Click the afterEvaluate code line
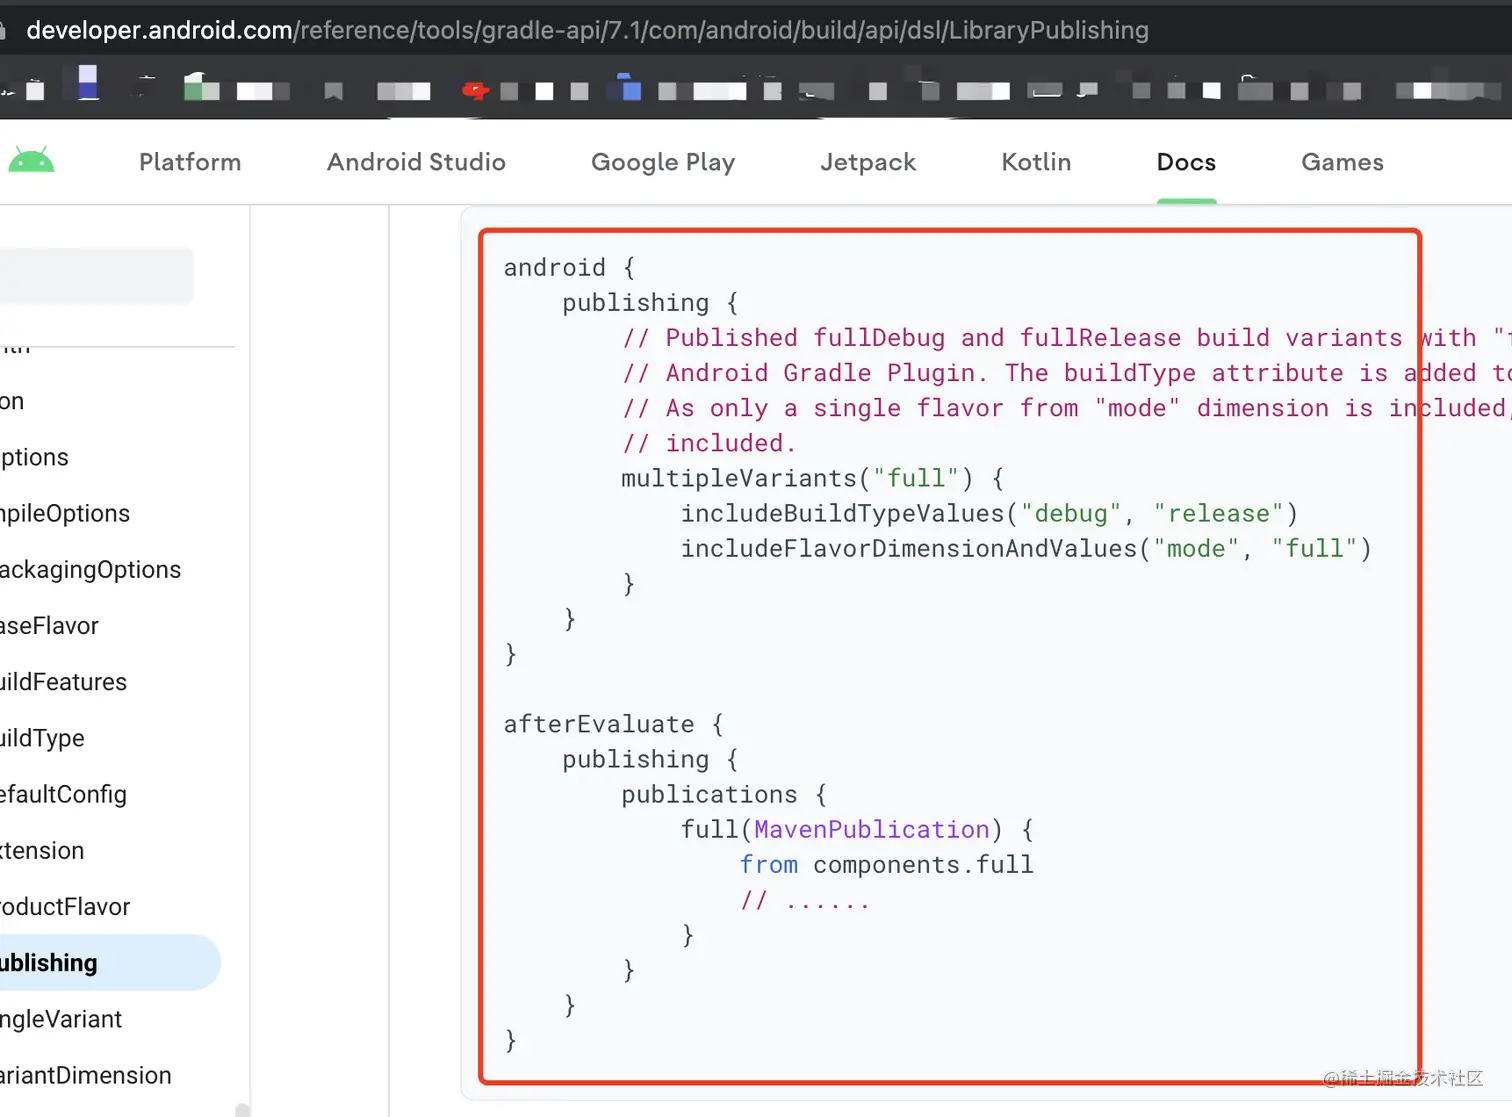The width and height of the screenshot is (1512, 1117). 613,724
